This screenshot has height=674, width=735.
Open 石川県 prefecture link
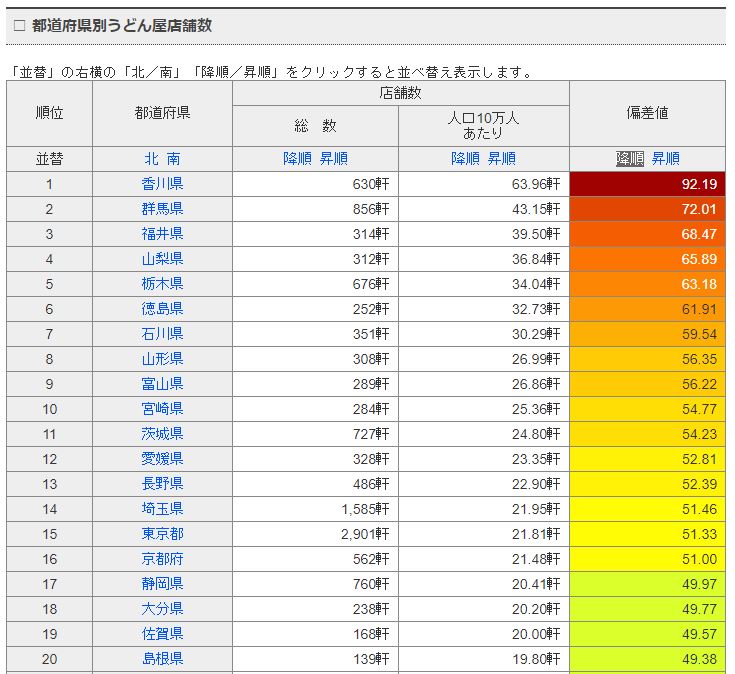pos(162,334)
